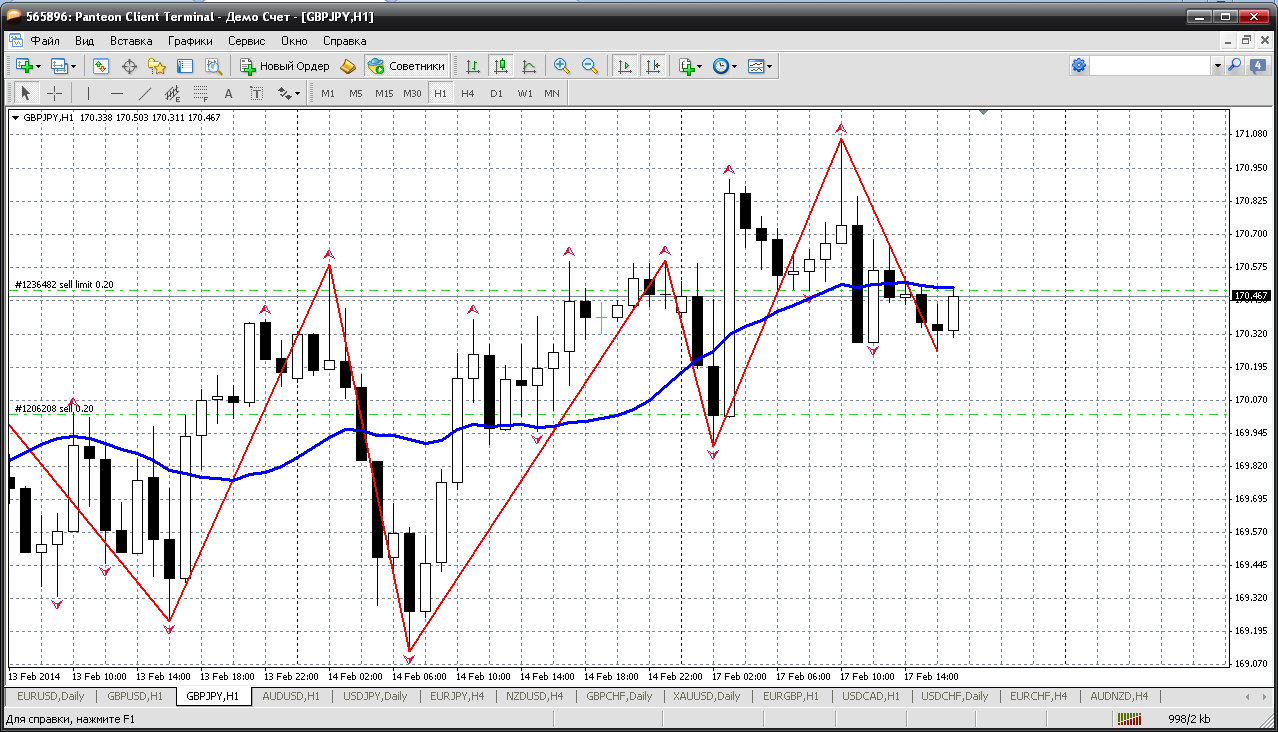Toggle the Data Window crosshair-circle icon

tap(129, 66)
